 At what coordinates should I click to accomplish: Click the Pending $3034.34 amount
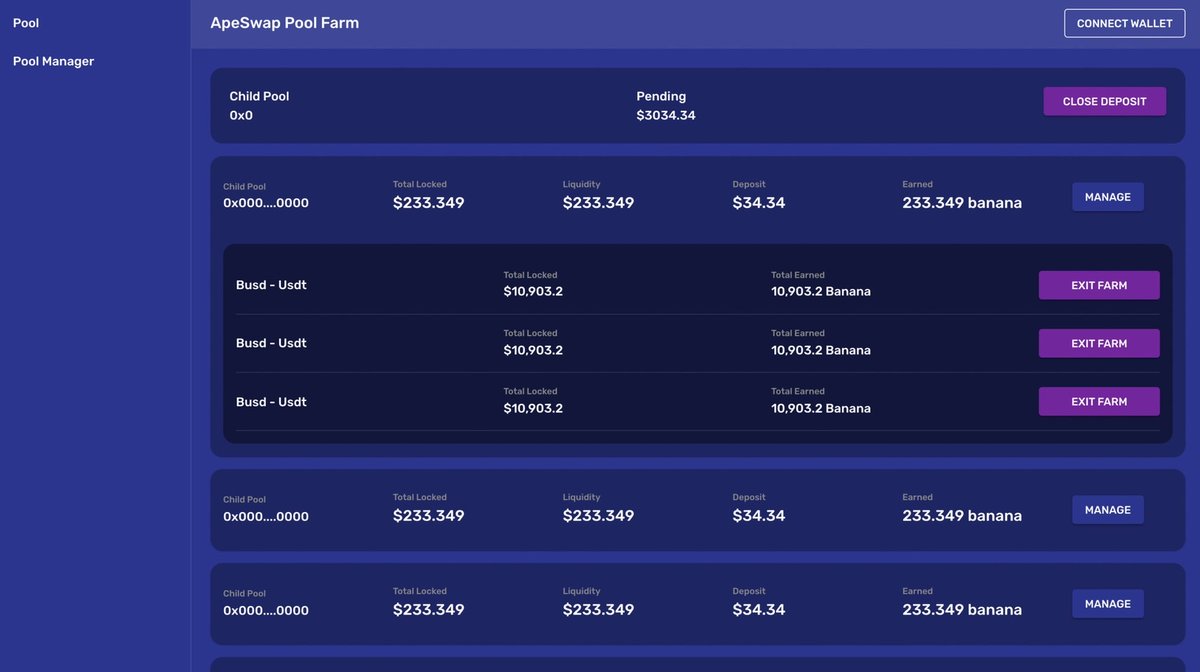pos(666,115)
